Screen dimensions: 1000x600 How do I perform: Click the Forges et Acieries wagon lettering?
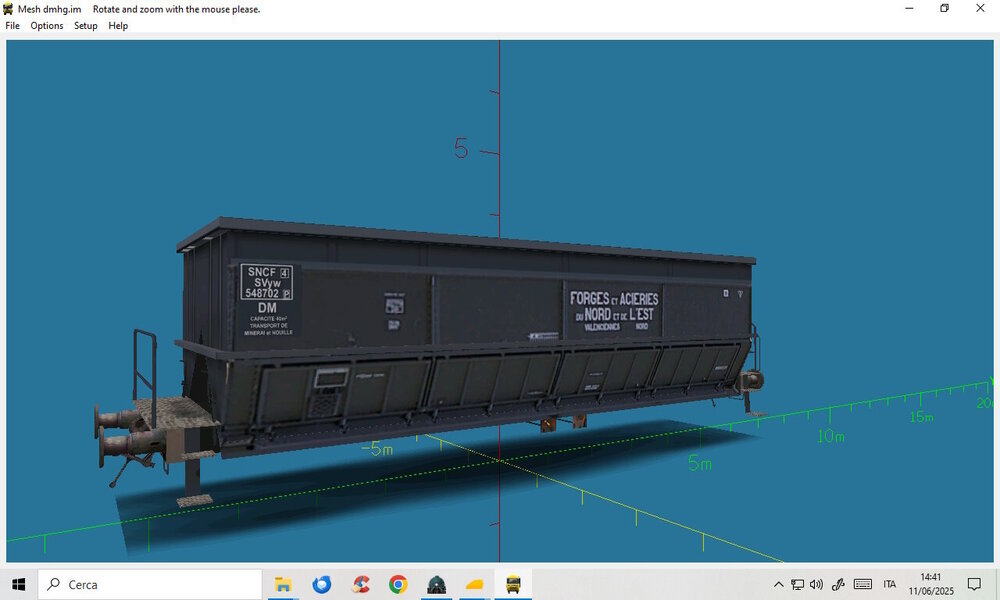(614, 311)
